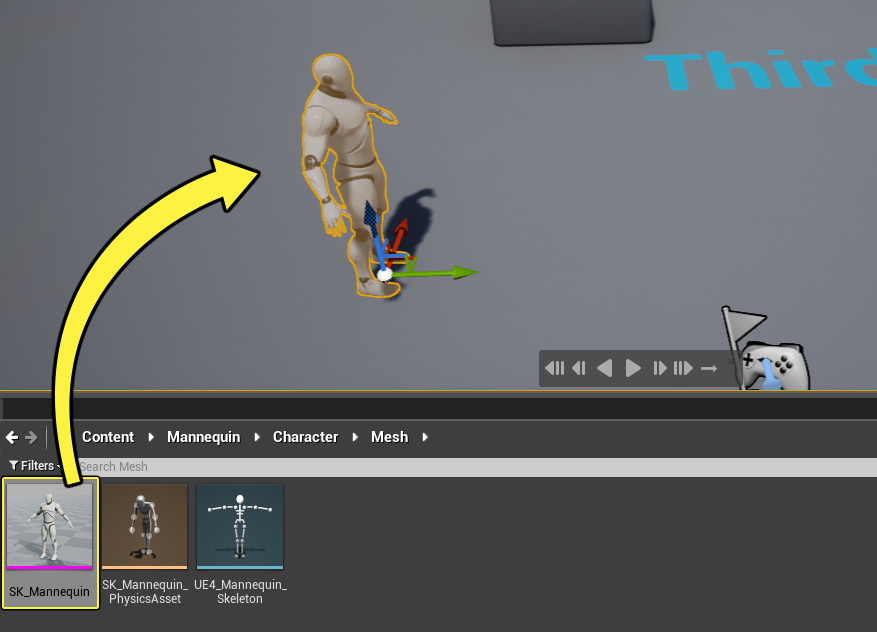Select the SK_Mannequin_PhysicsAsset thumbnail
This screenshot has height=632, width=877.
(x=144, y=527)
